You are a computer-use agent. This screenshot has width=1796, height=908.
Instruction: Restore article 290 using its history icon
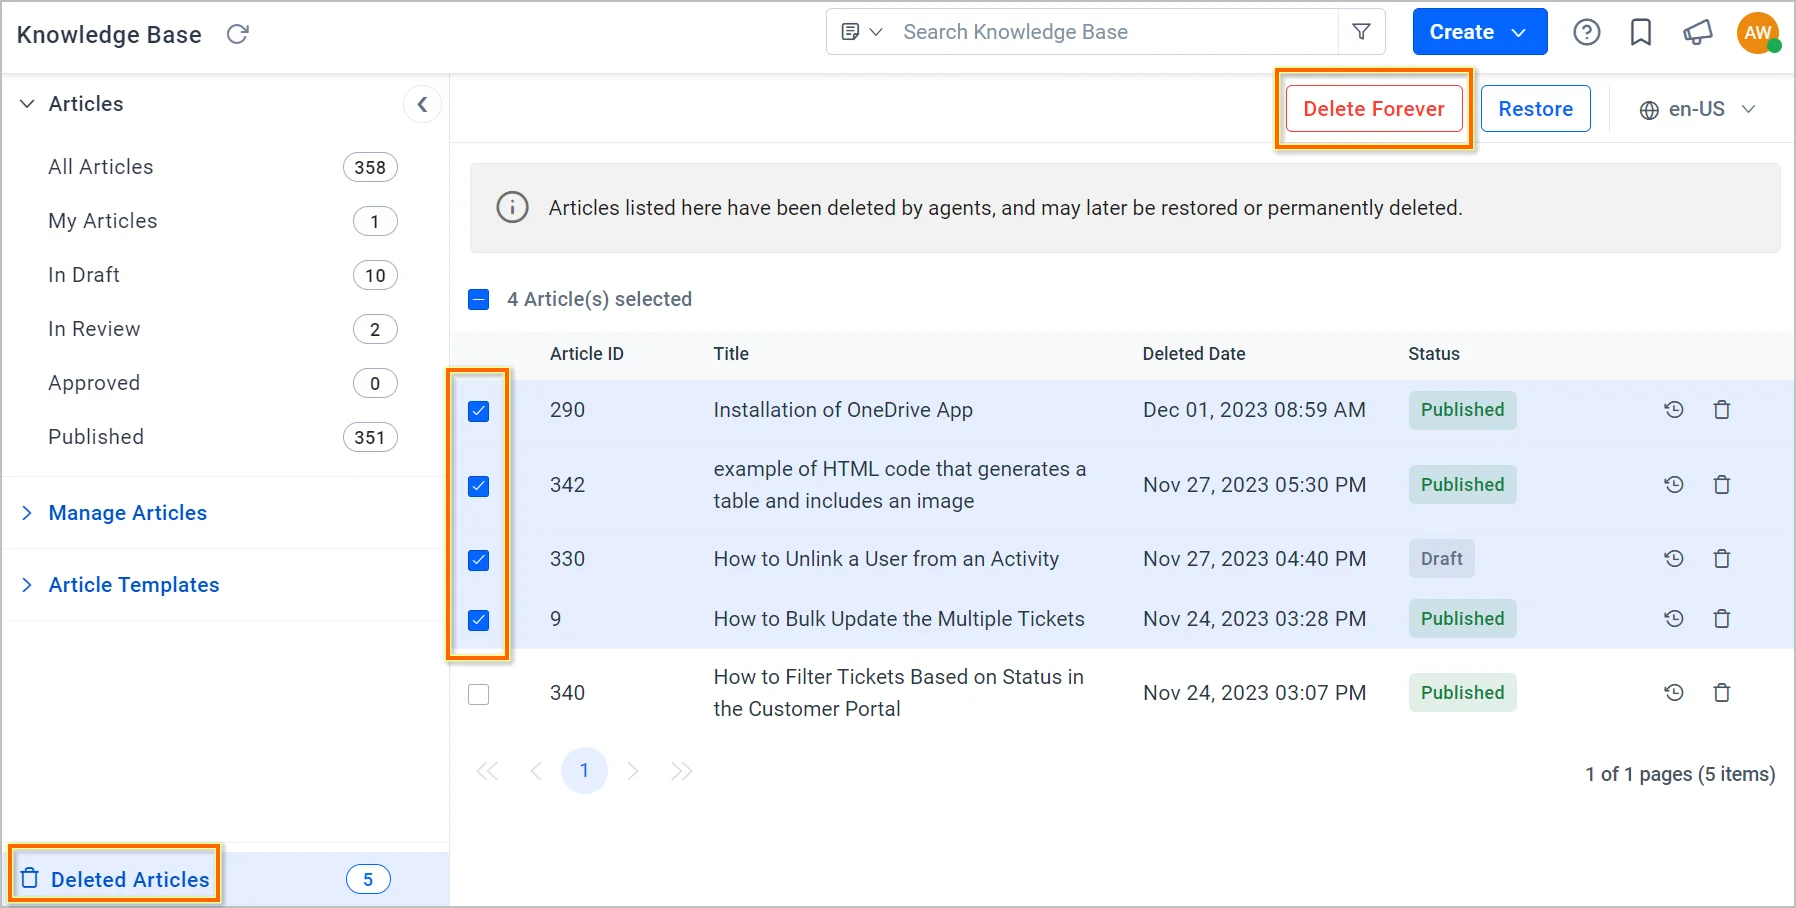click(x=1673, y=410)
